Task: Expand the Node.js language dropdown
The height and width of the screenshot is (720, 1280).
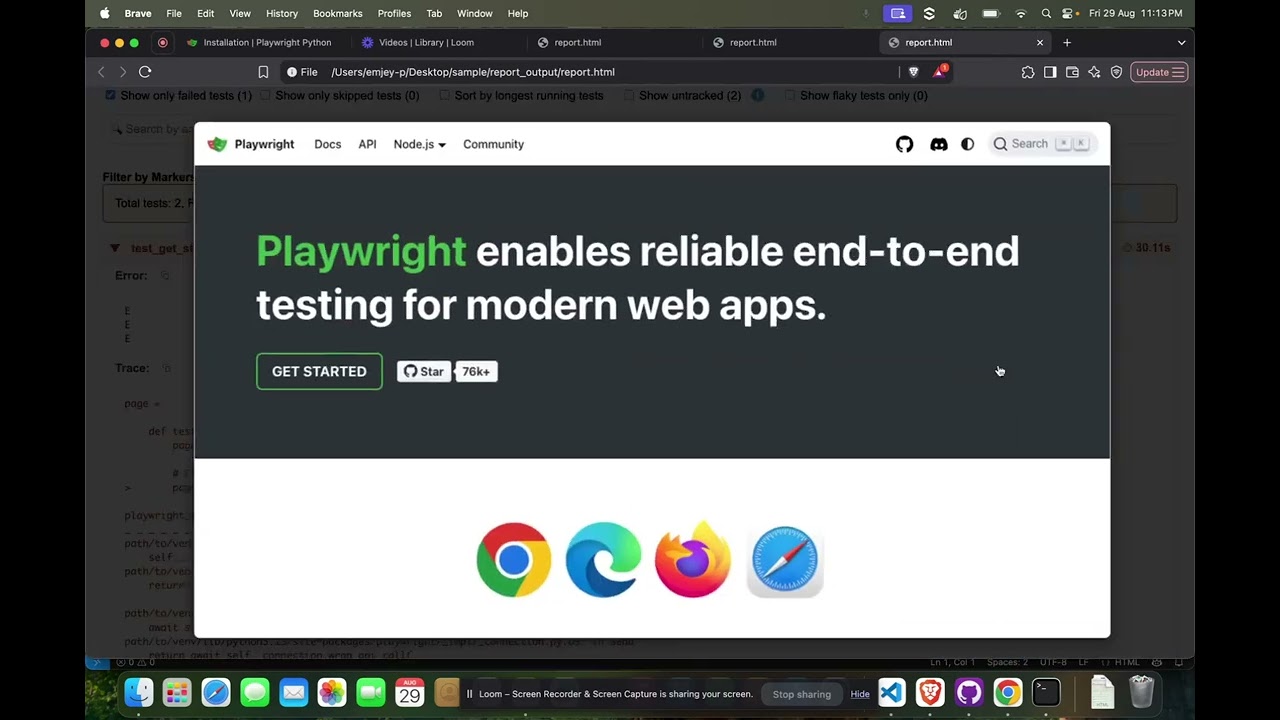Action: pos(419,144)
